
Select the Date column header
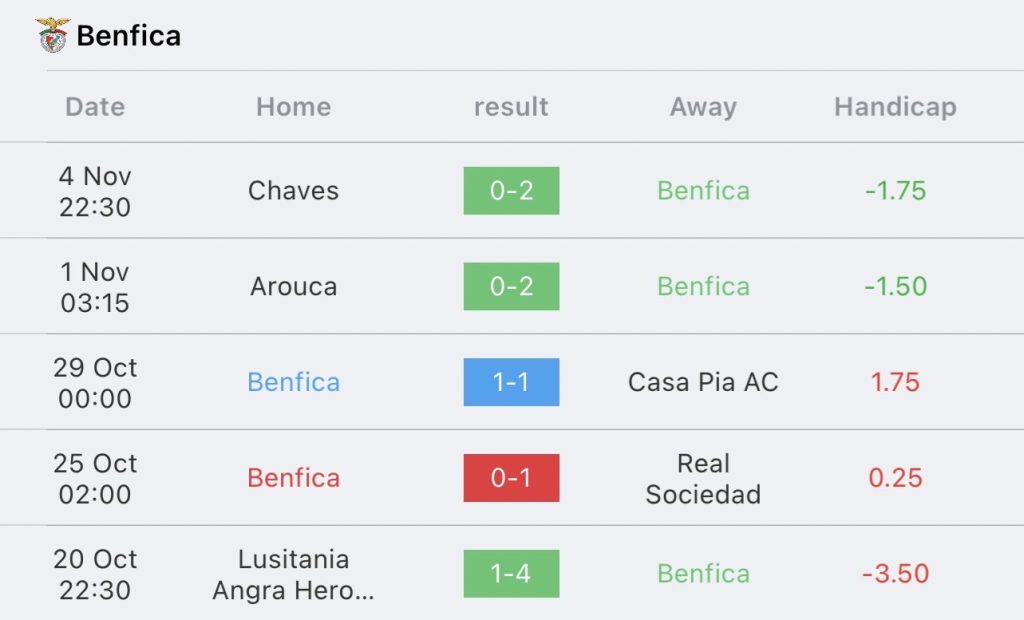coord(95,106)
